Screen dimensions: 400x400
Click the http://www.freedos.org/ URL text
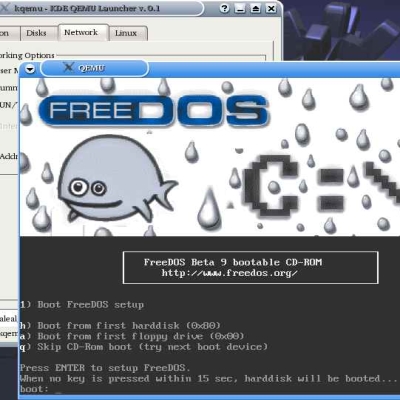click(x=229, y=273)
